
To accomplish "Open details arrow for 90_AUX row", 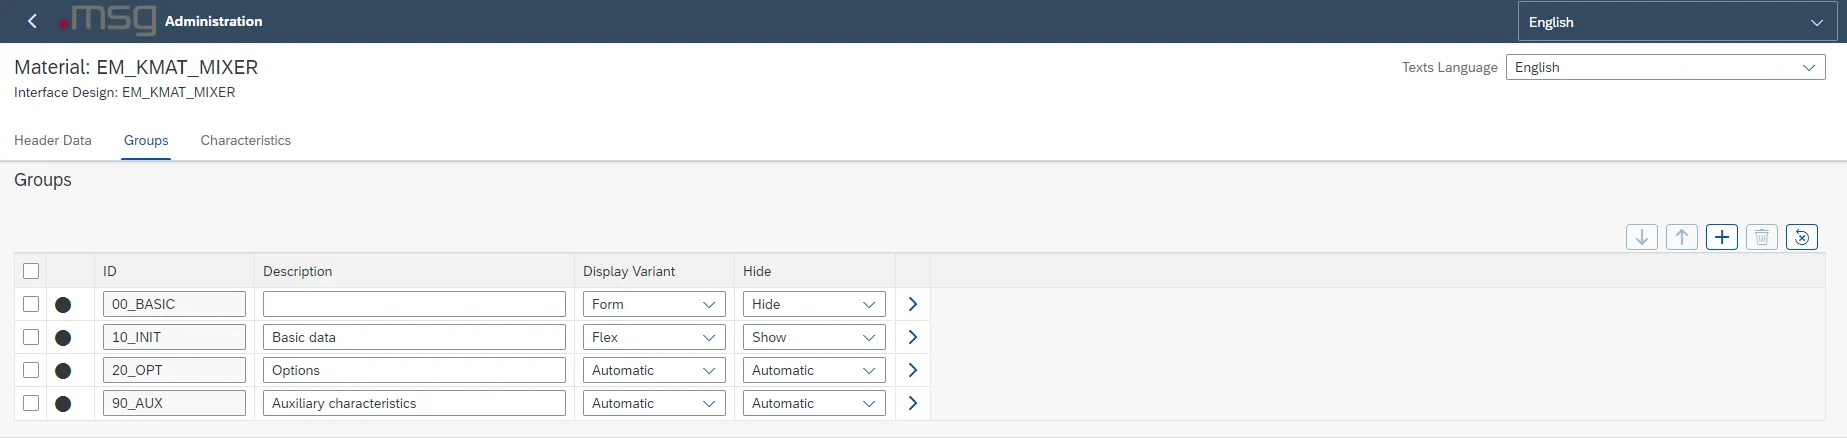I will click(x=912, y=403).
